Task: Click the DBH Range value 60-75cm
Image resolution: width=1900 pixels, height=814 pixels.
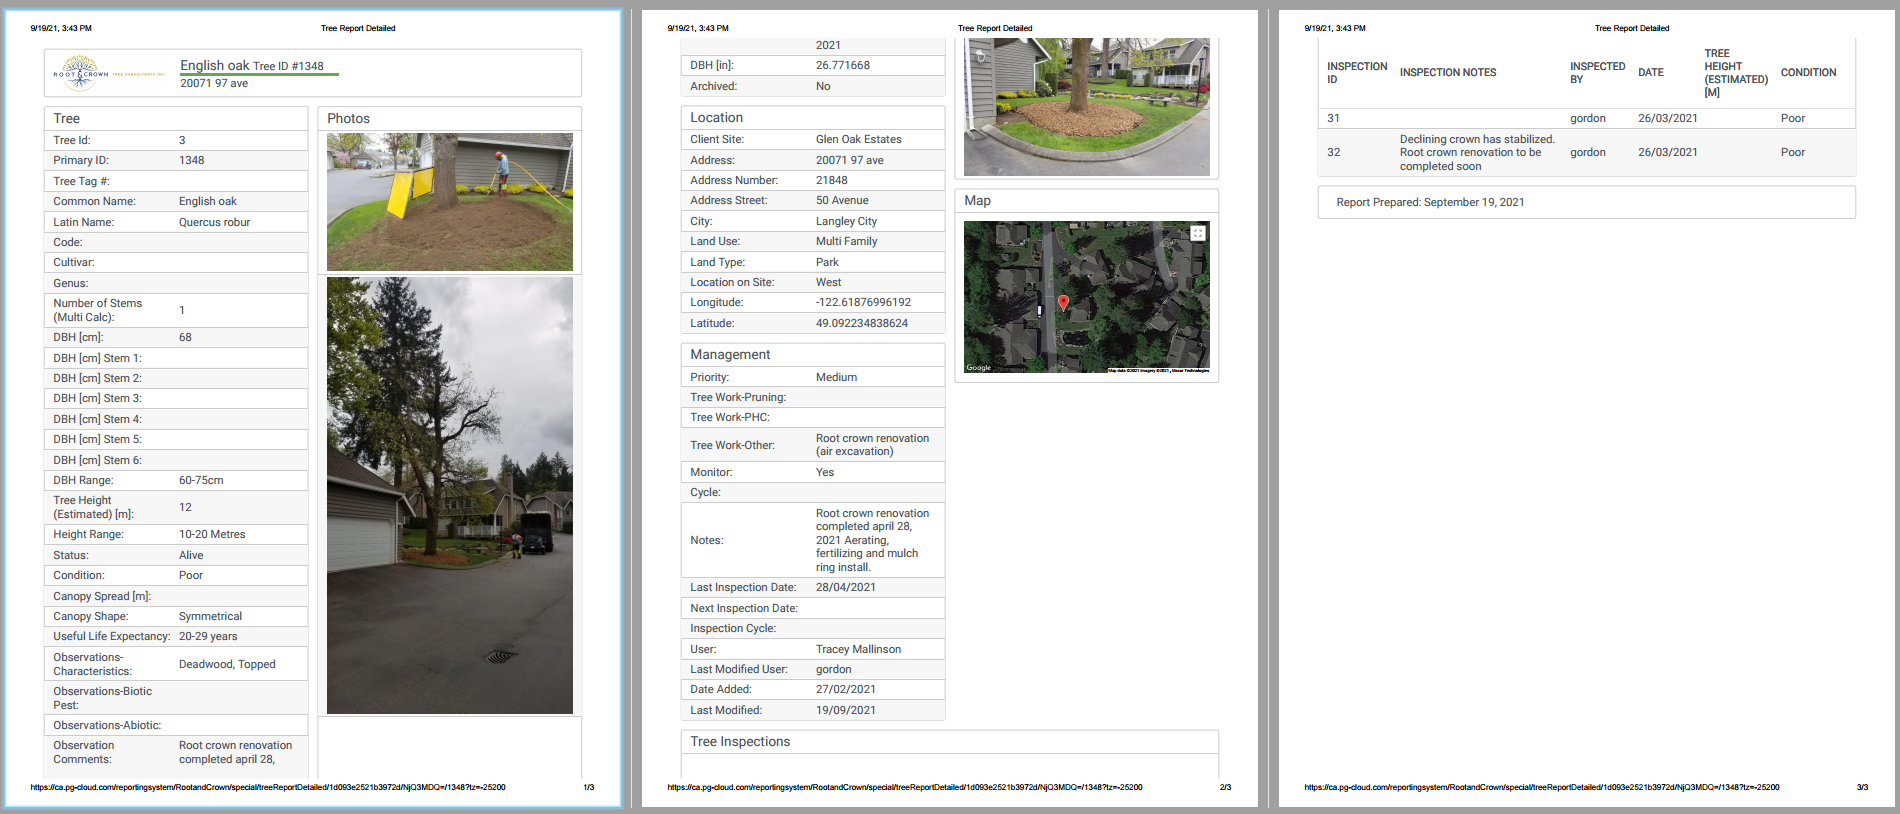Action: coord(201,480)
